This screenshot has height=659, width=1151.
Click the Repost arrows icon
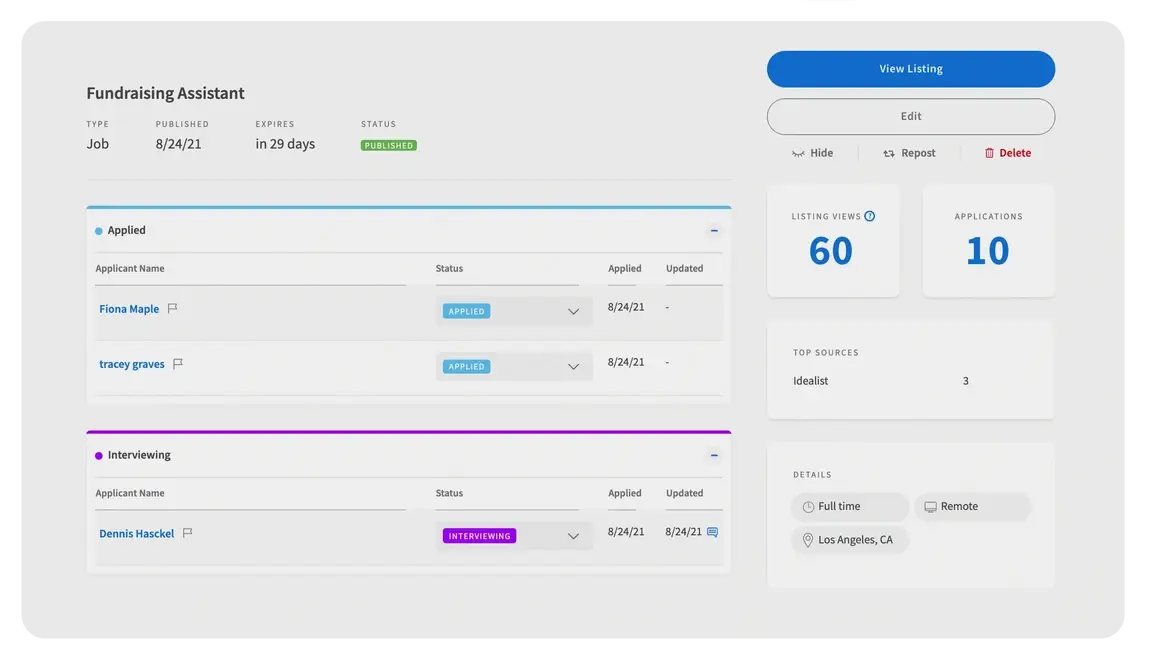coord(889,153)
